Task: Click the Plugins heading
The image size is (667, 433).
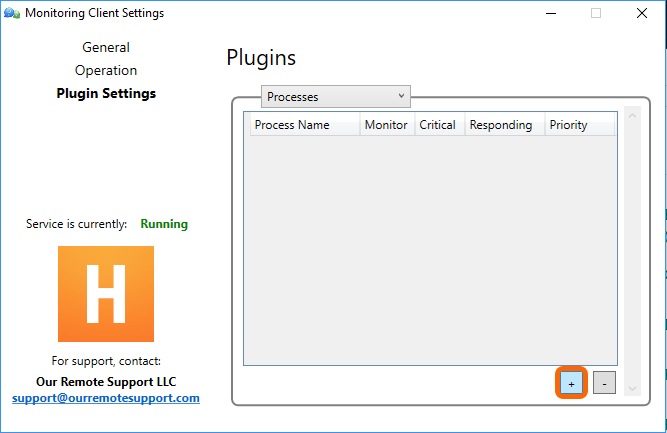Action: pyautogui.click(x=261, y=58)
